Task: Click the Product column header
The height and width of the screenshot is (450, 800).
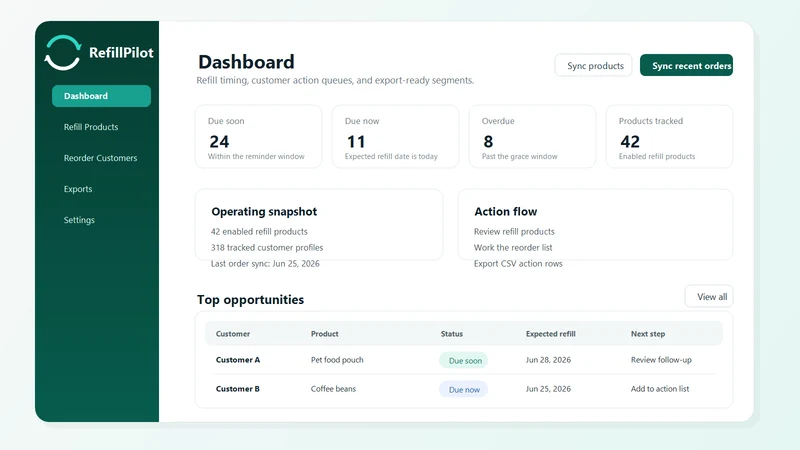Action: coord(324,334)
